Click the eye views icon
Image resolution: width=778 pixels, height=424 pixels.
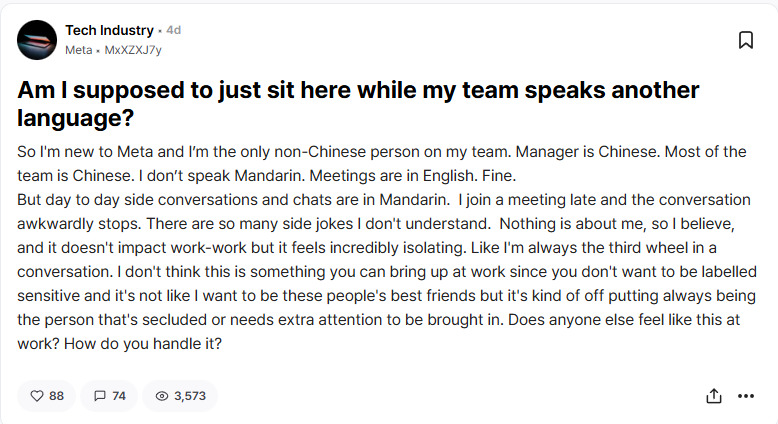click(161, 396)
